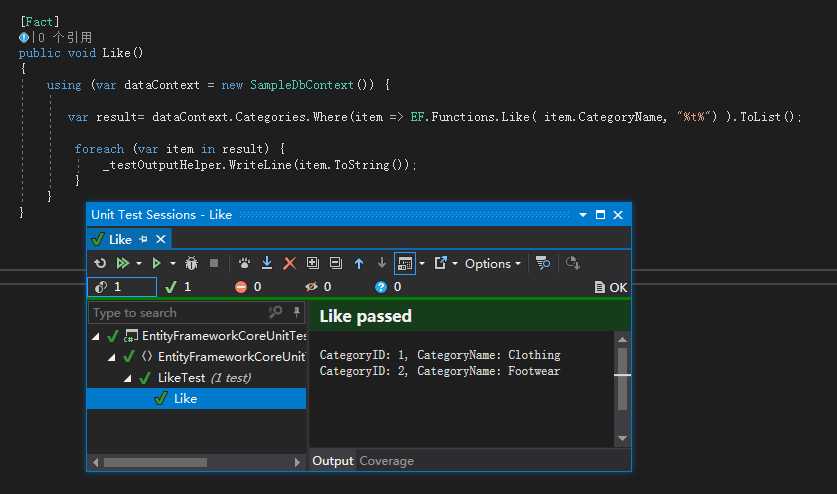Viewport: 837px width, 494px height.
Task: Click the tree horizontal scrollbar thumb
Action: click(155, 462)
